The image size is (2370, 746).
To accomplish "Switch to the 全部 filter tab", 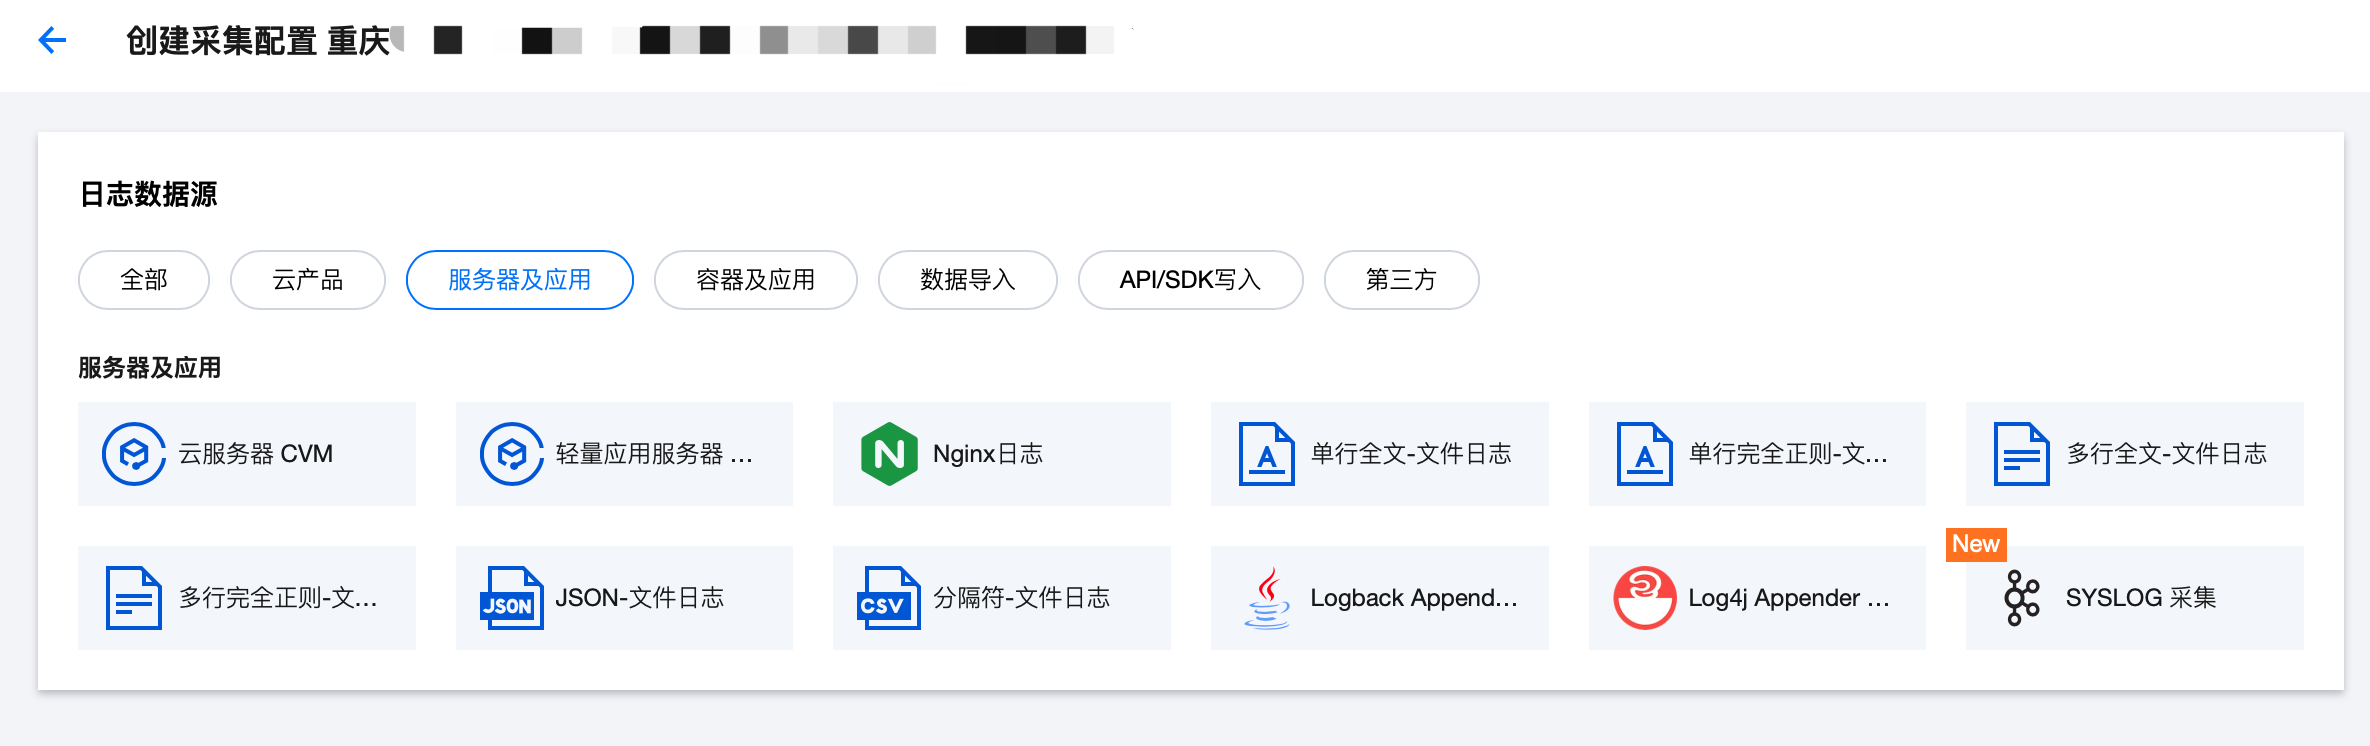I will click(x=144, y=280).
